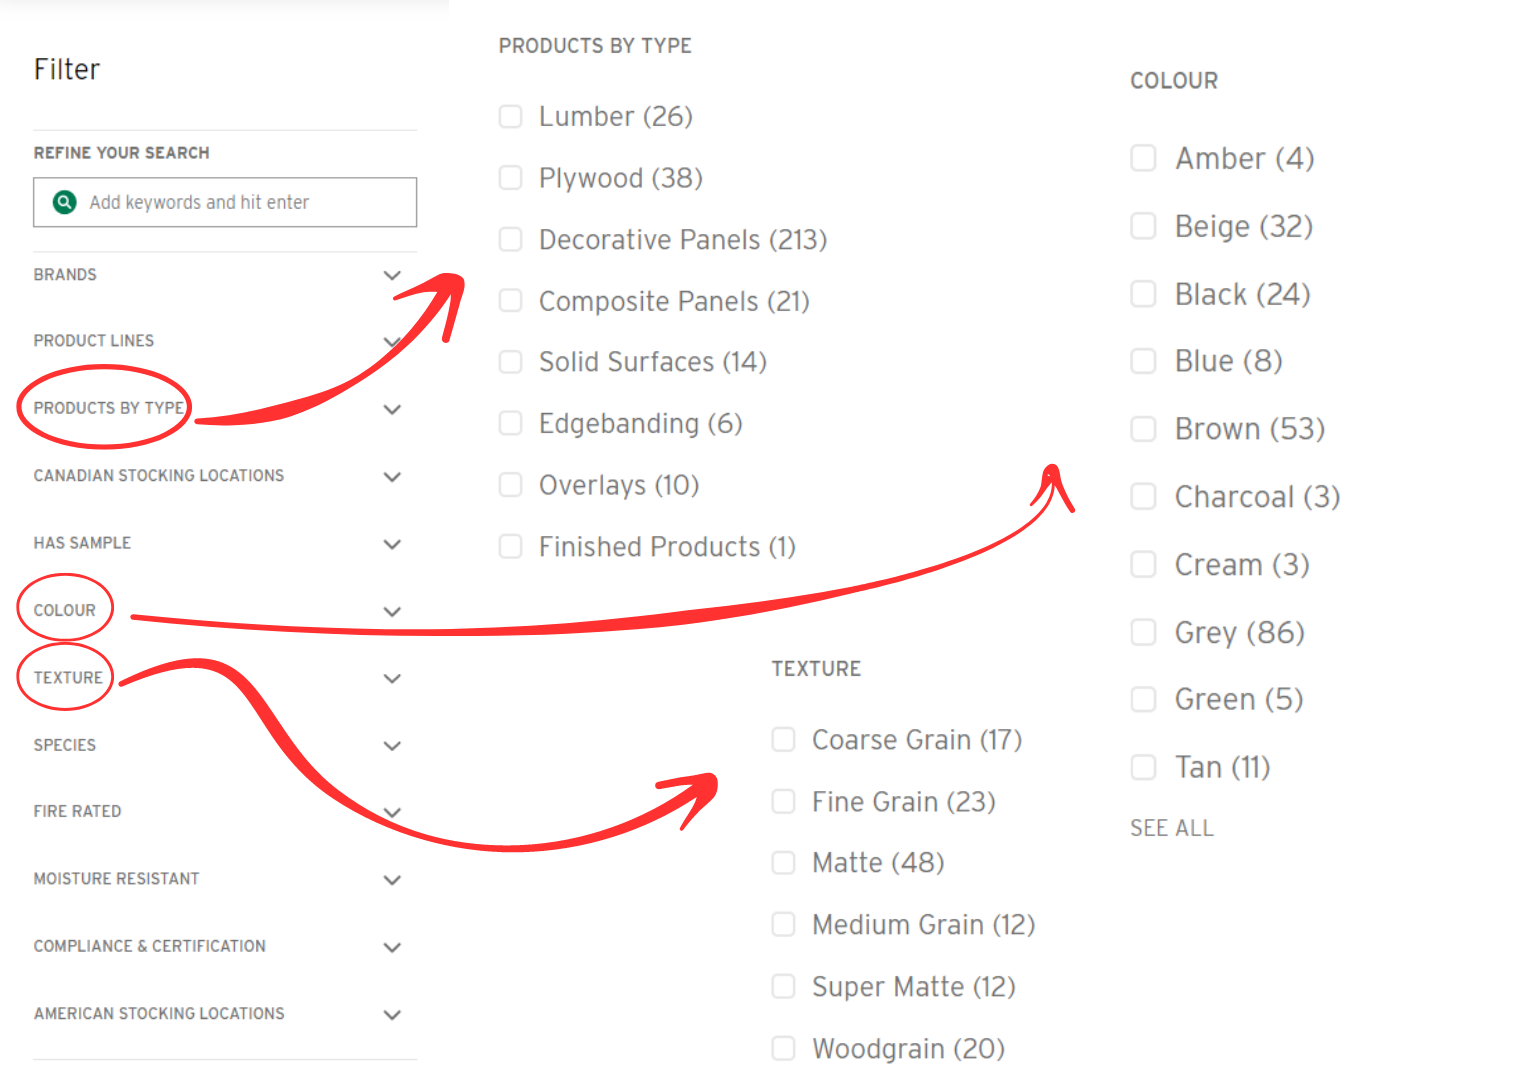Check the Lumber (26) checkbox
The image size is (1520, 1080).
(x=511, y=117)
